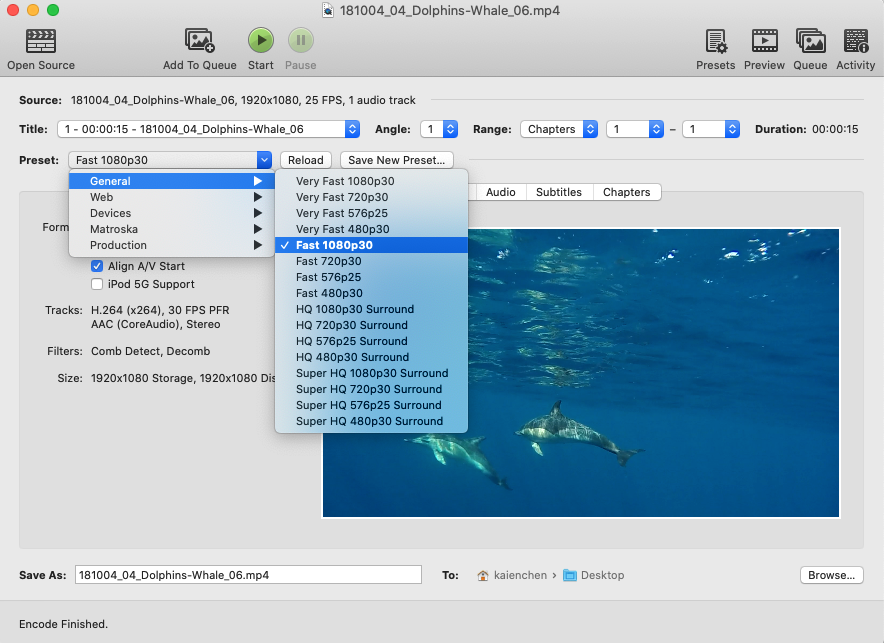The image size is (884, 643).
Task: Switch to the Subtitles tab
Action: coord(559,192)
